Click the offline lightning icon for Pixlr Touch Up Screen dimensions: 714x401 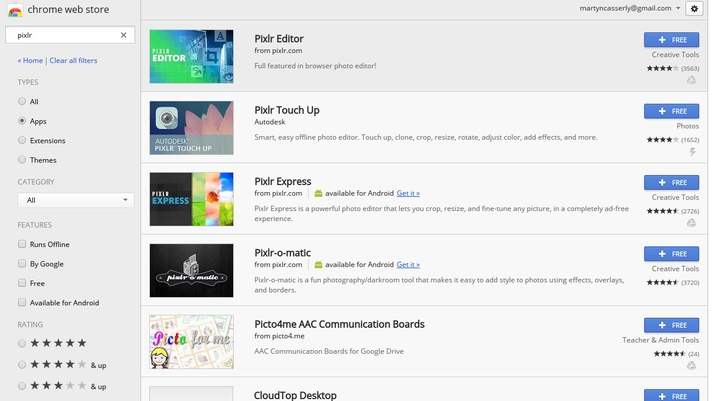pos(692,152)
